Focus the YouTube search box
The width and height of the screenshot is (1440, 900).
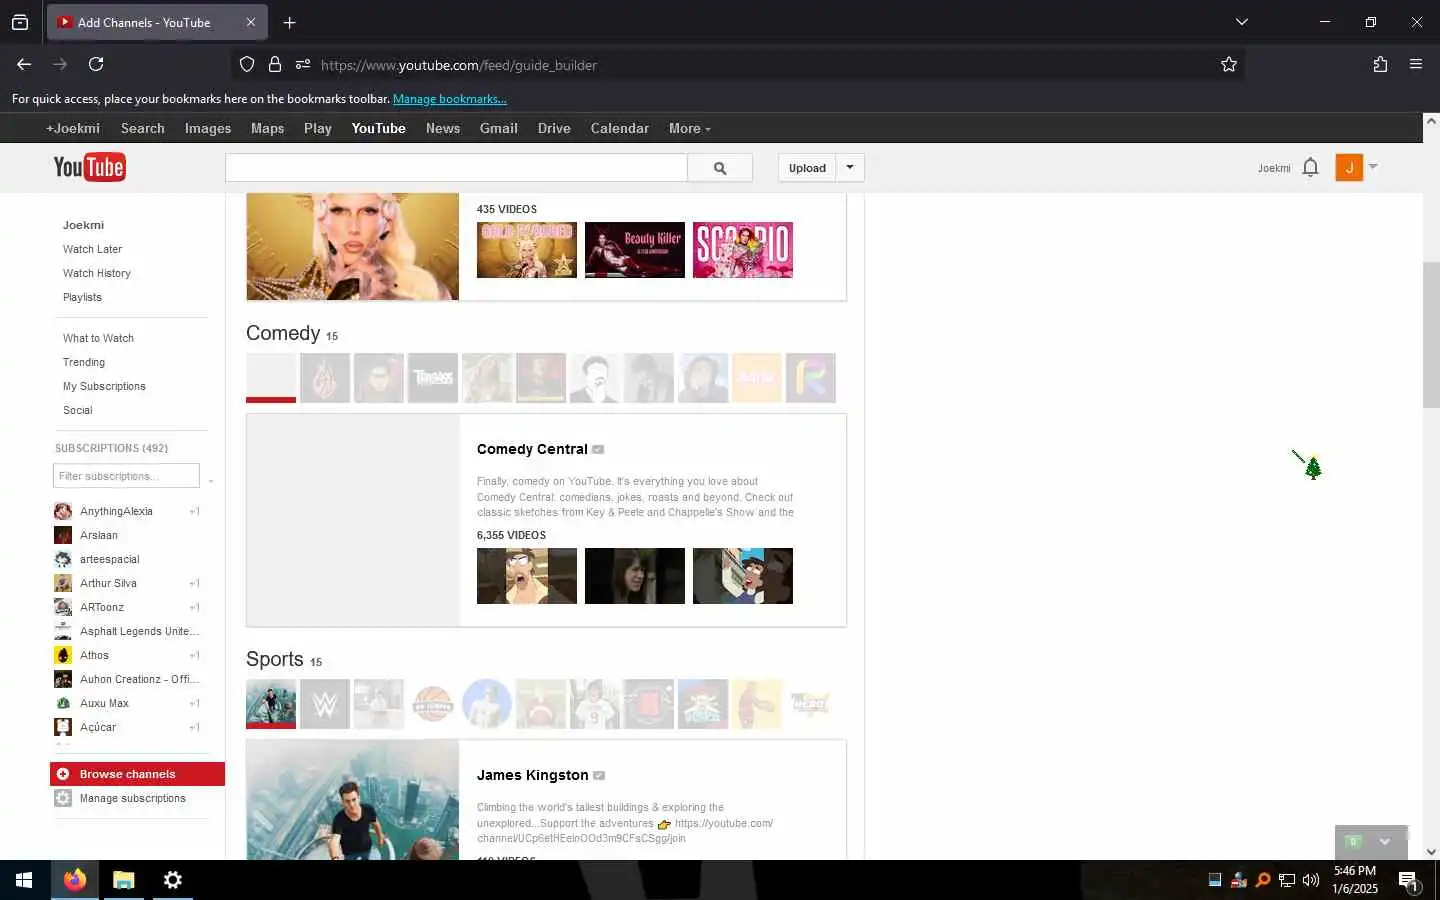pos(456,168)
